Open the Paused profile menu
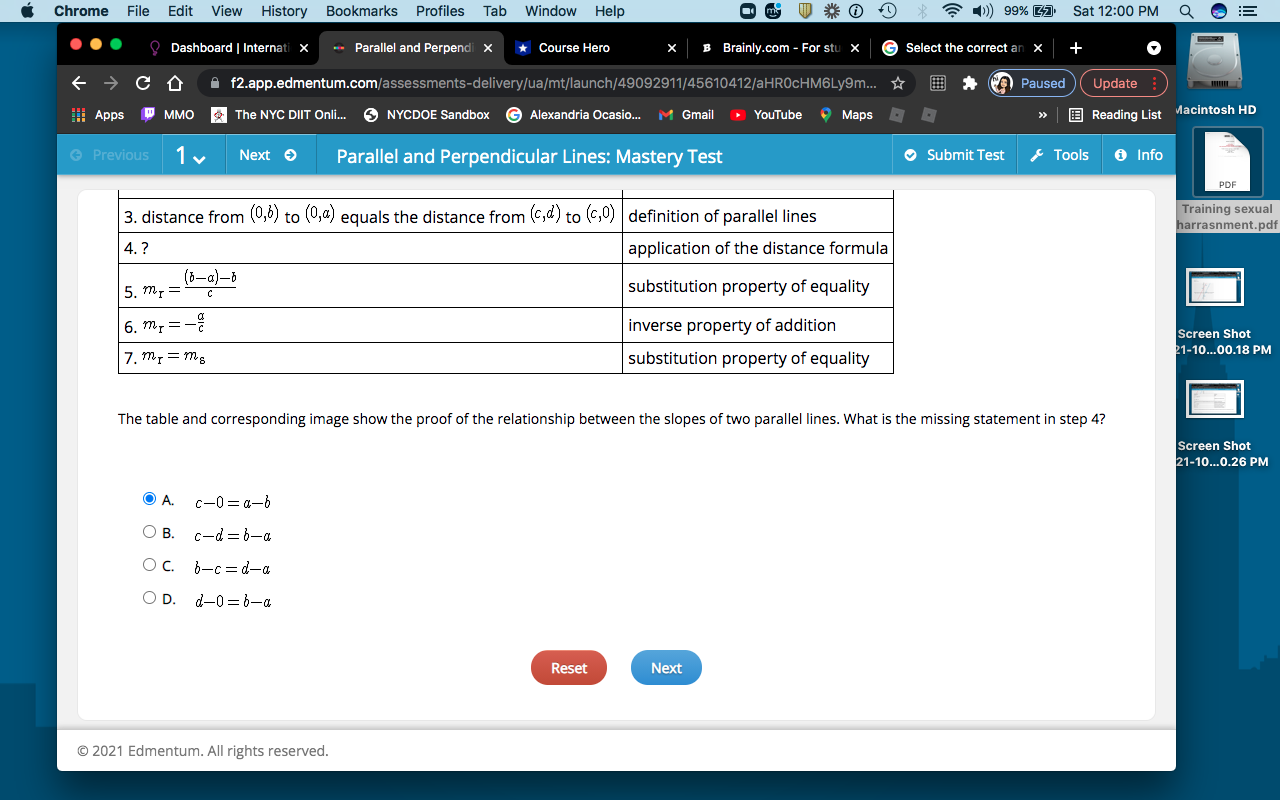Image resolution: width=1280 pixels, height=800 pixels. click(x=1032, y=83)
